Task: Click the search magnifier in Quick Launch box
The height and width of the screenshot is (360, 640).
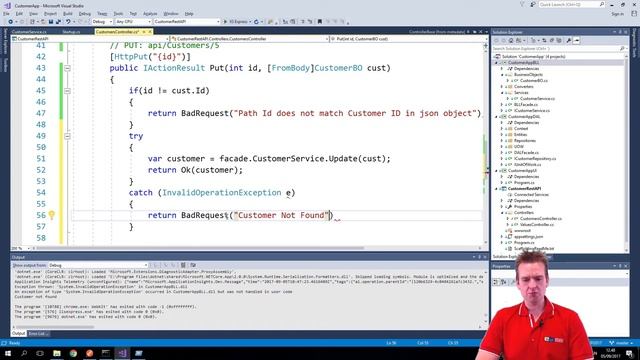Action: tap(602, 4)
